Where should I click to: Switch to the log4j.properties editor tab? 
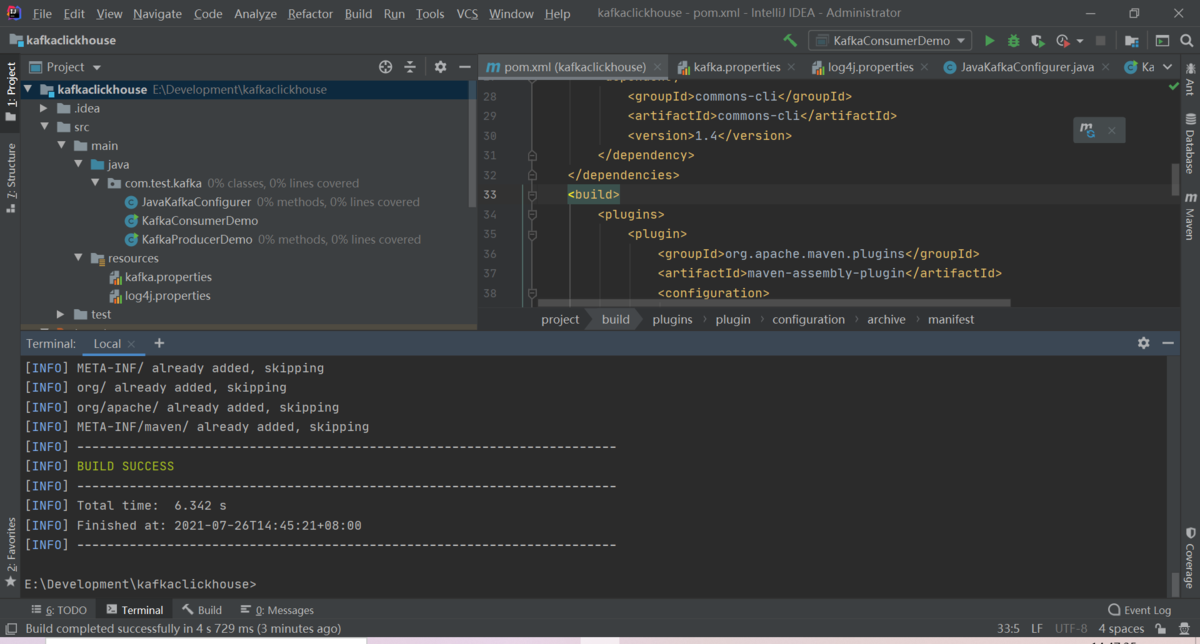870,67
